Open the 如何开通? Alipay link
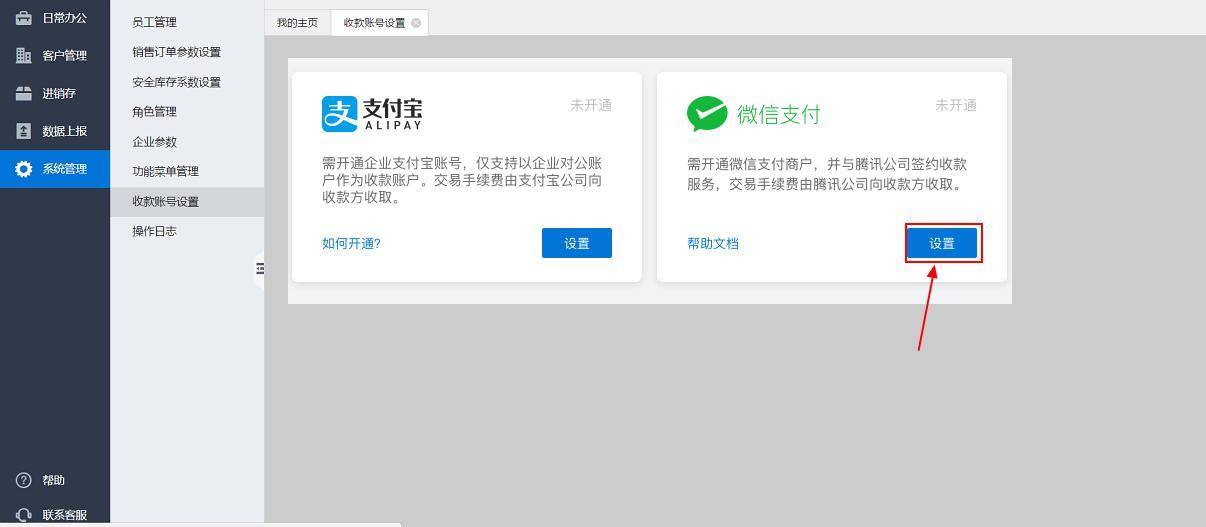This screenshot has height=527, width=1206. pyautogui.click(x=351, y=243)
